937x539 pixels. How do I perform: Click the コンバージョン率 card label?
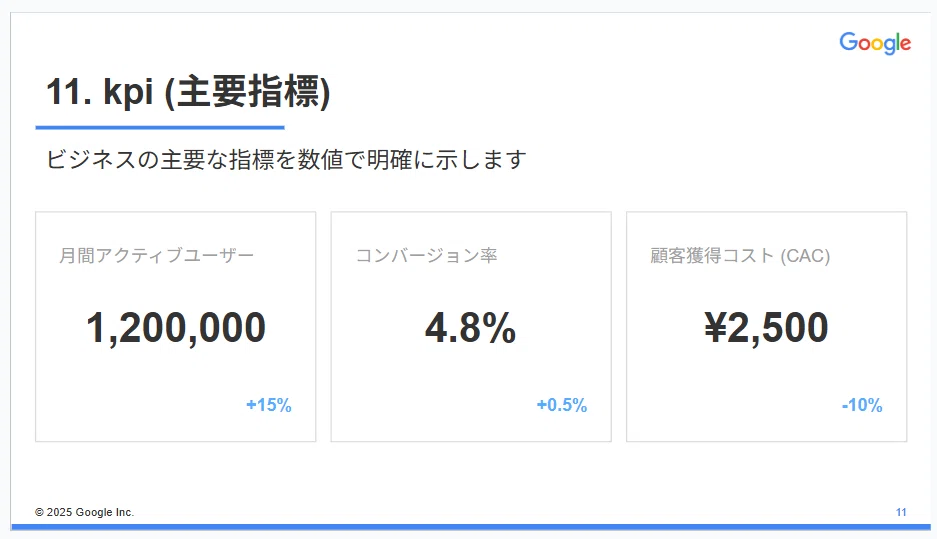[427, 256]
